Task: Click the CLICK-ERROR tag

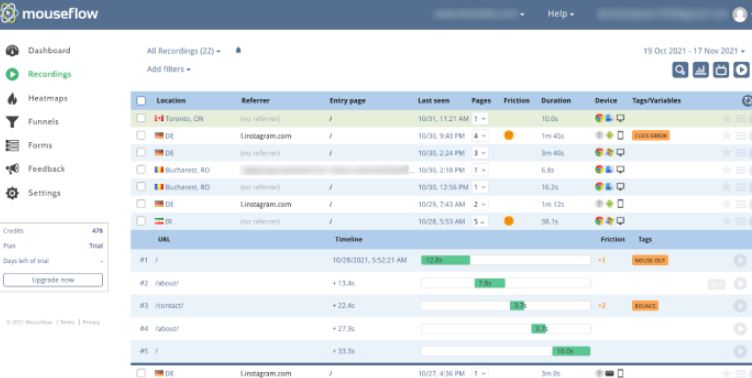Action: [x=650, y=136]
